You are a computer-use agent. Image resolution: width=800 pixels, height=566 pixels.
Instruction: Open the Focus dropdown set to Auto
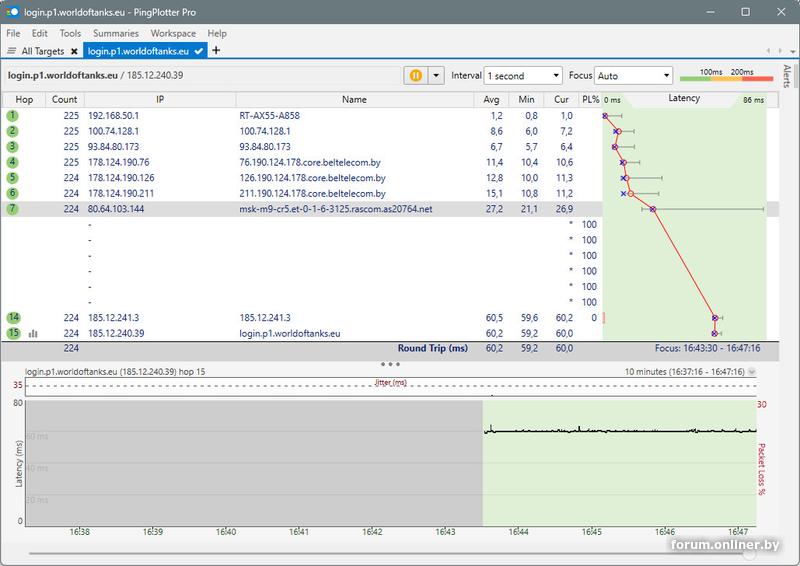[x=634, y=75]
